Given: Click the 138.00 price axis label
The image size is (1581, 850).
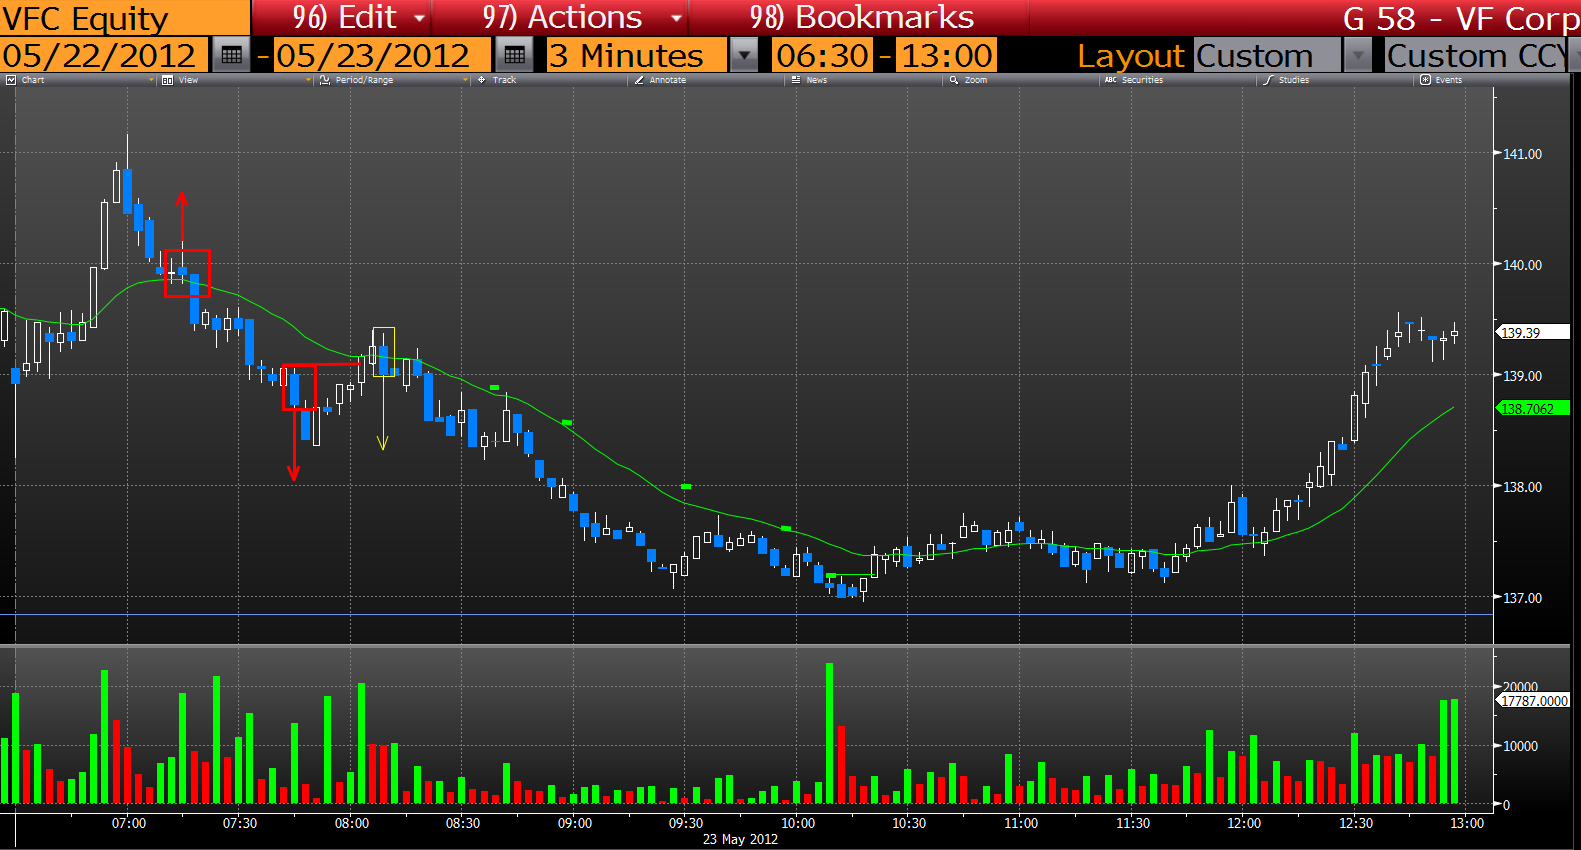Looking at the screenshot, I should [x=1523, y=487].
